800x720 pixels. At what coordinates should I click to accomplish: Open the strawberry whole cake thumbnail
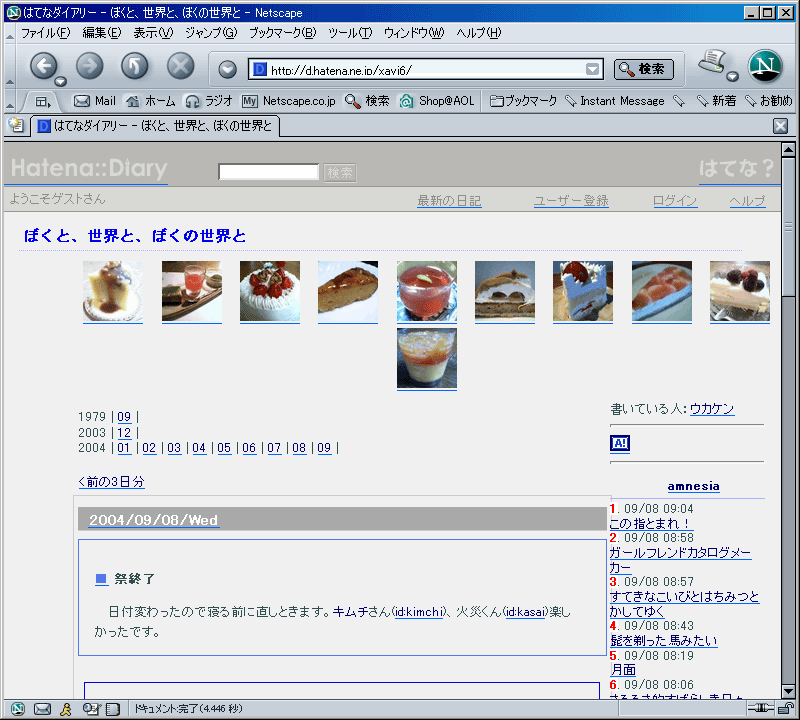click(x=270, y=291)
